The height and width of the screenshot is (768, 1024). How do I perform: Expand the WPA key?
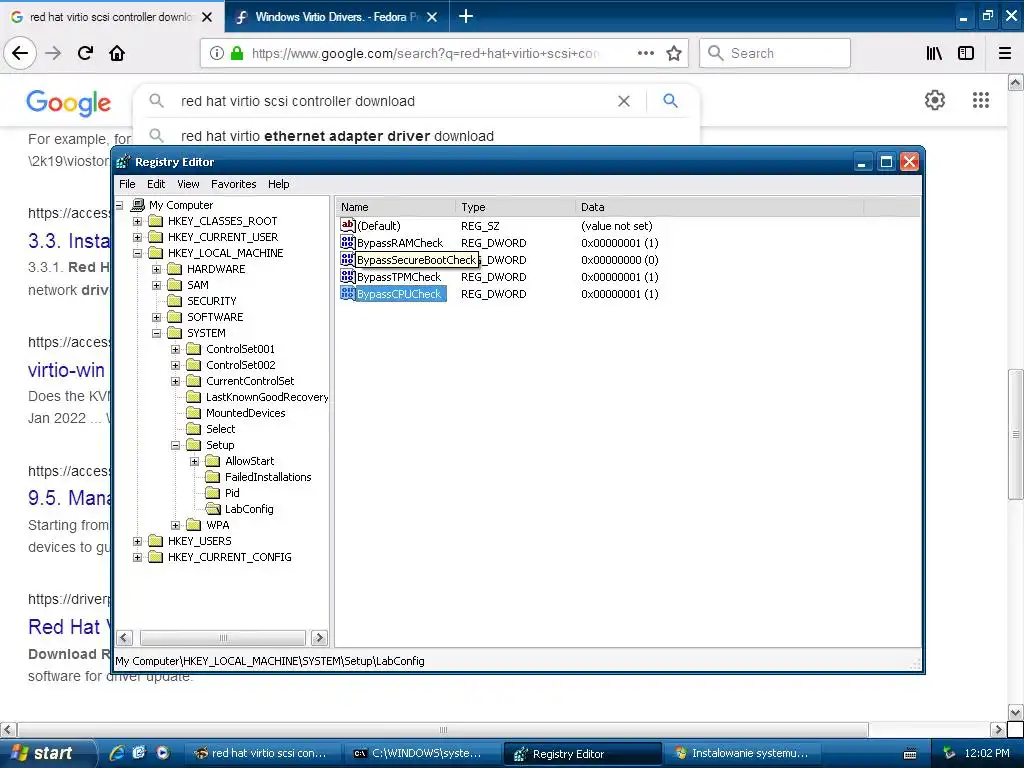175,526
